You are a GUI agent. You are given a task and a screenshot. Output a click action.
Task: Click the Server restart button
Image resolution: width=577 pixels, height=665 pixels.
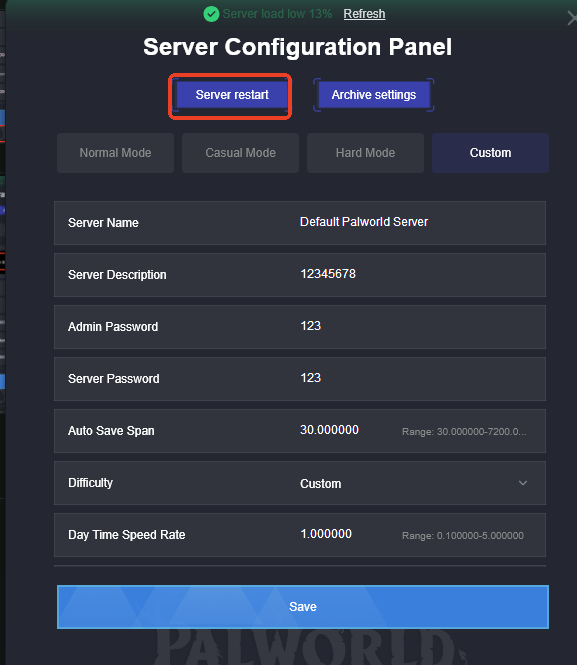click(x=232, y=95)
